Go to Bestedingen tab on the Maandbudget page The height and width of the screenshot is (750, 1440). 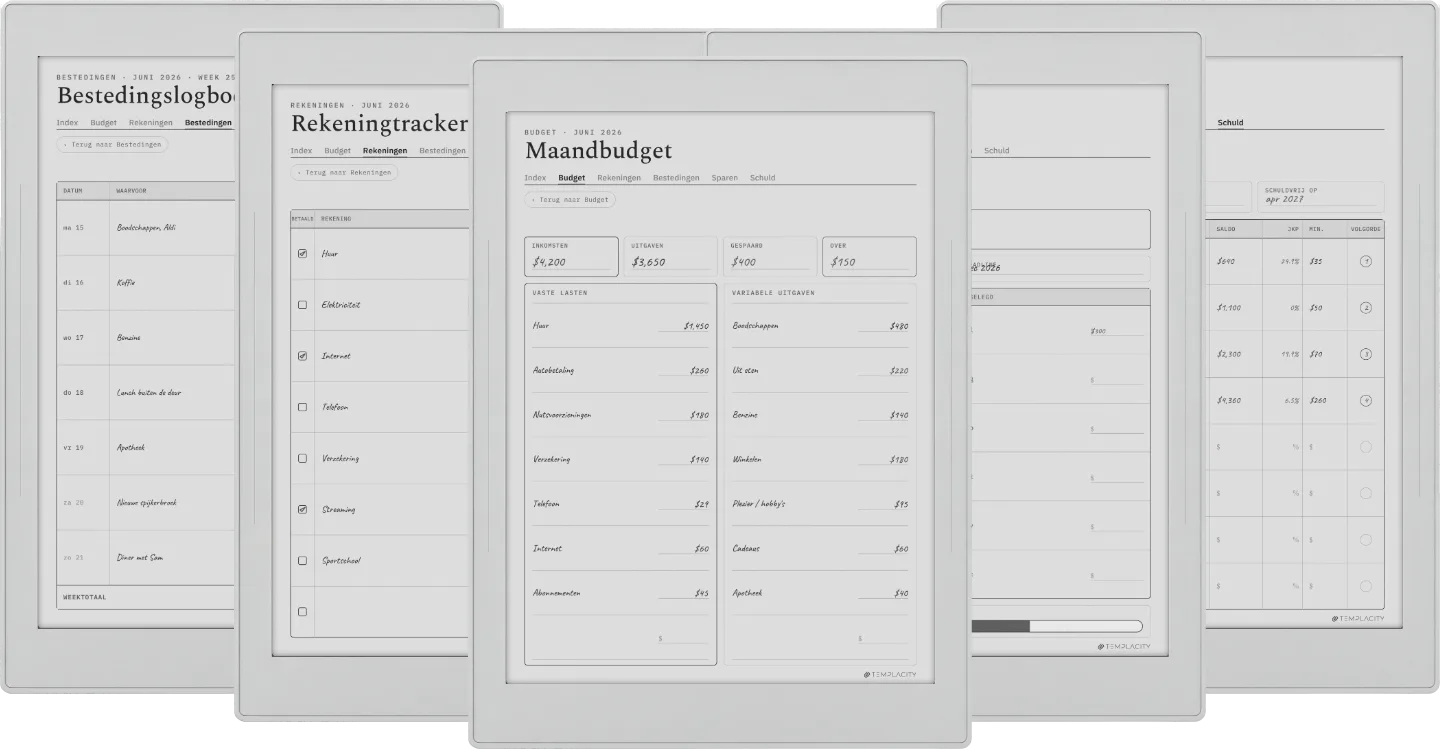tap(676, 178)
